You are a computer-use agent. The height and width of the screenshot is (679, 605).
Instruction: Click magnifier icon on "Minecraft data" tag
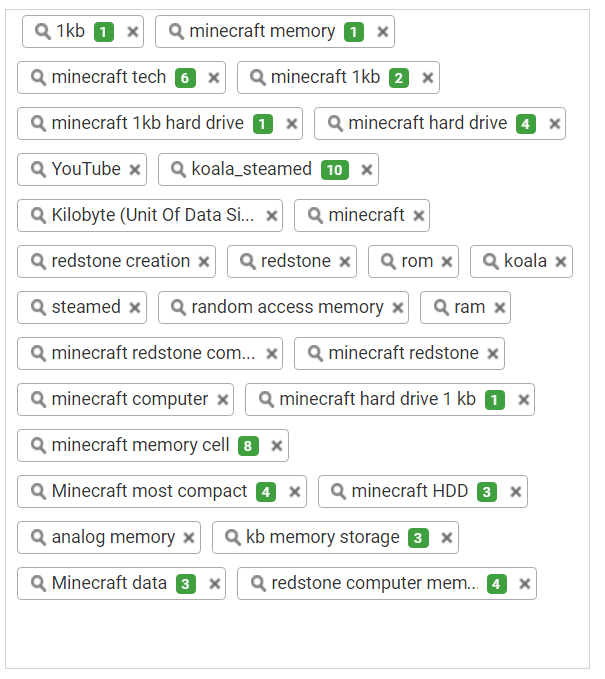pos(39,584)
